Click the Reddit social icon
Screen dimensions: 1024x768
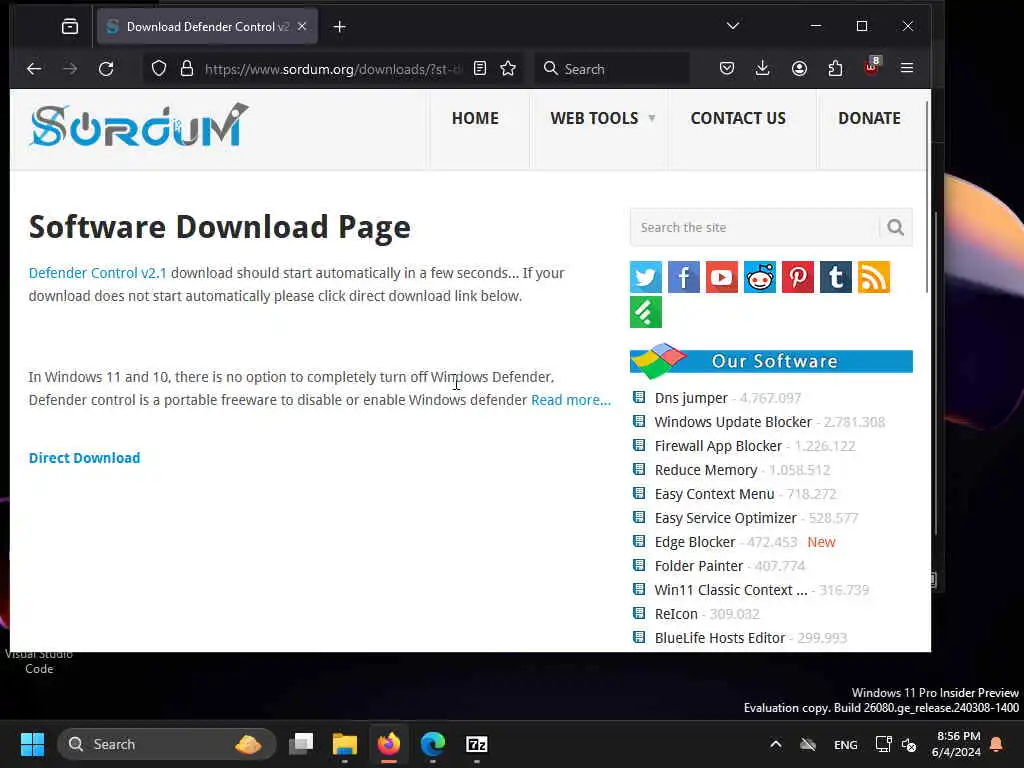(x=760, y=278)
